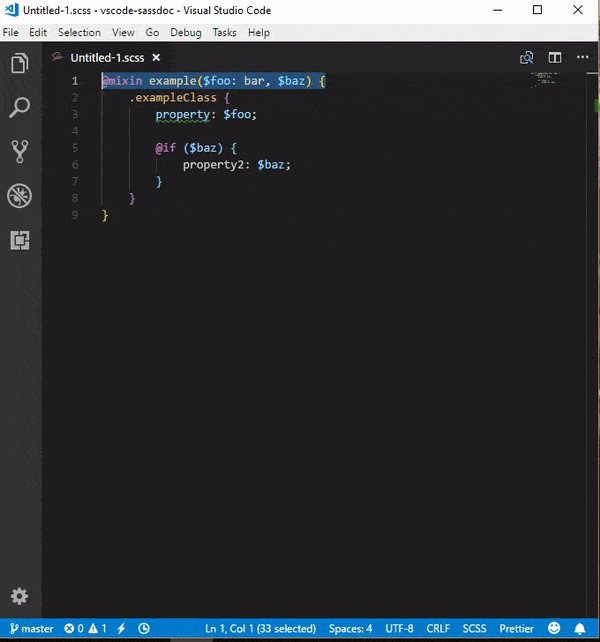This screenshot has height=642, width=600.
Task: Click $foo variable on line 3
Action: pyautogui.click(x=237, y=114)
